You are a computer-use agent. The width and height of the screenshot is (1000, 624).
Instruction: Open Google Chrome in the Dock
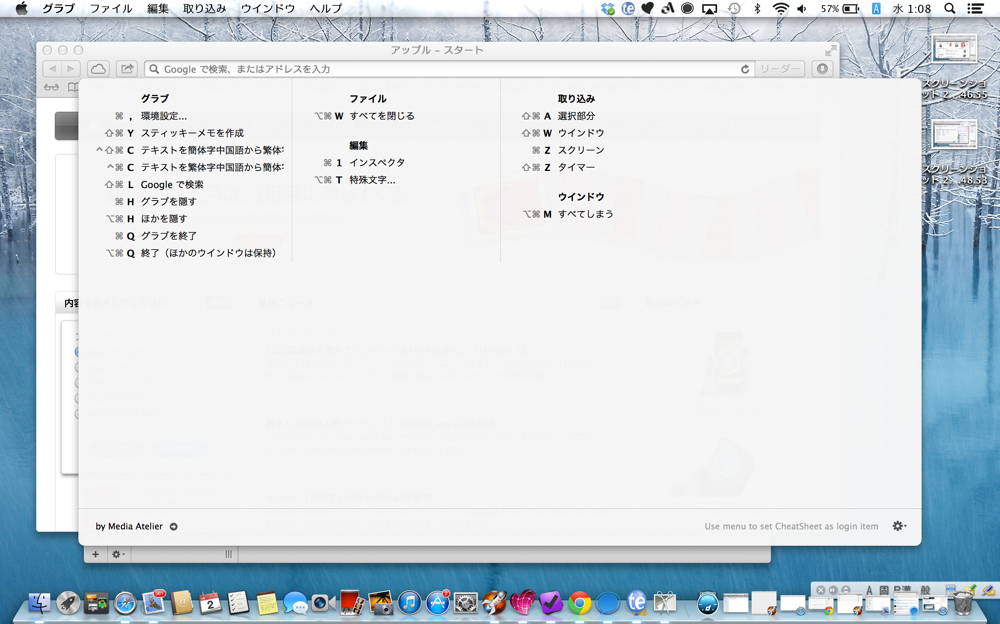point(580,603)
